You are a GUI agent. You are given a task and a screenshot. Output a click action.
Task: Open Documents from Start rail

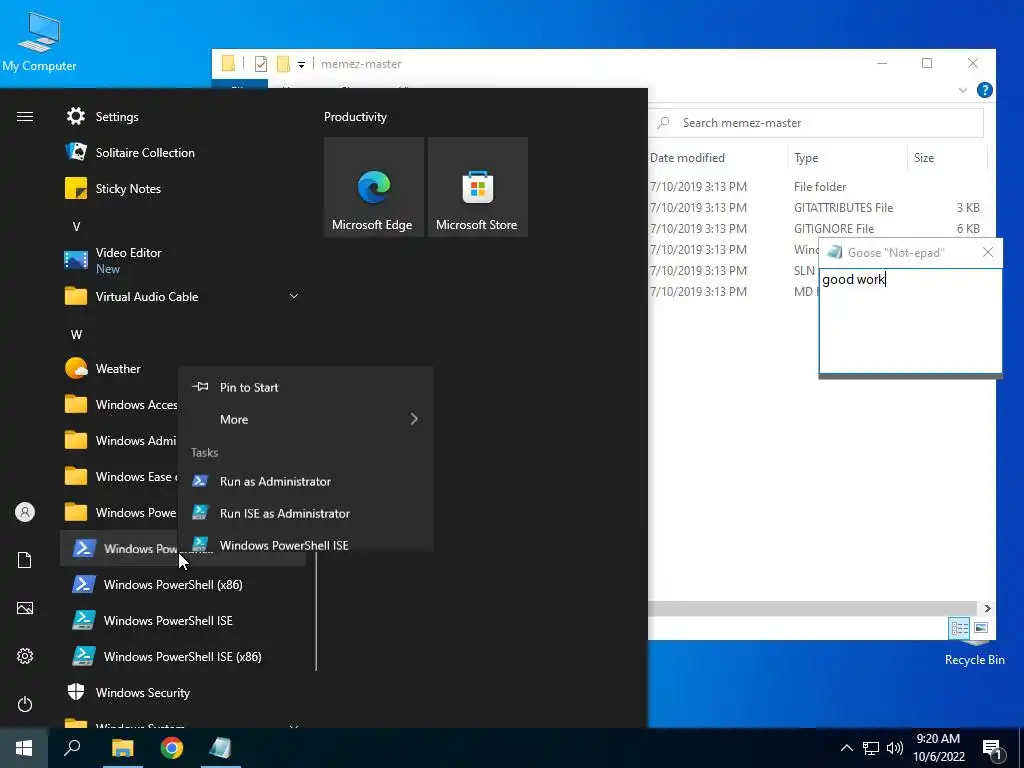tap(25, 560)
